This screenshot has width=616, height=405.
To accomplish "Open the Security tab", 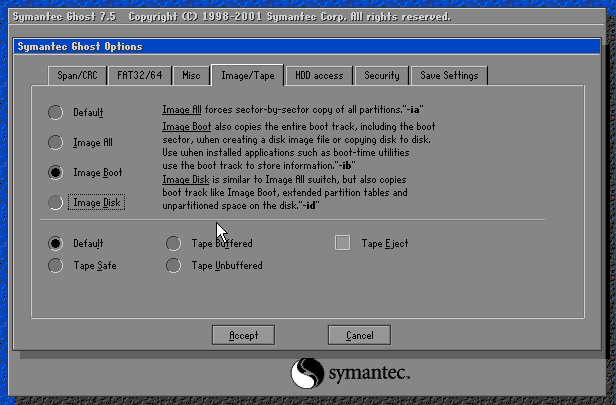I will 382,75.
